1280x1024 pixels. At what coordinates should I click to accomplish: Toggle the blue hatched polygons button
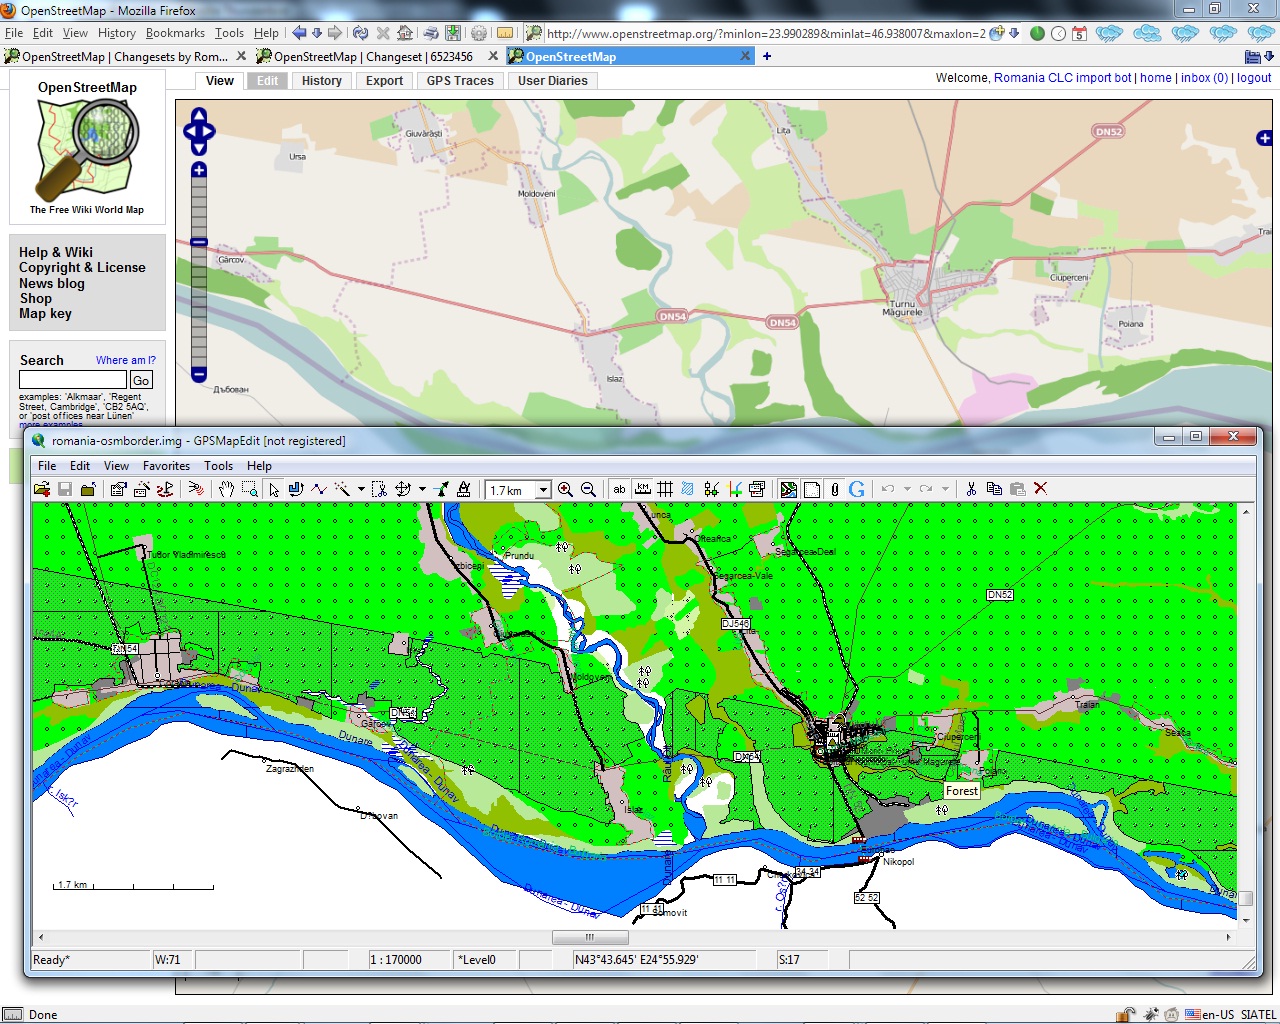coord(688,489)
